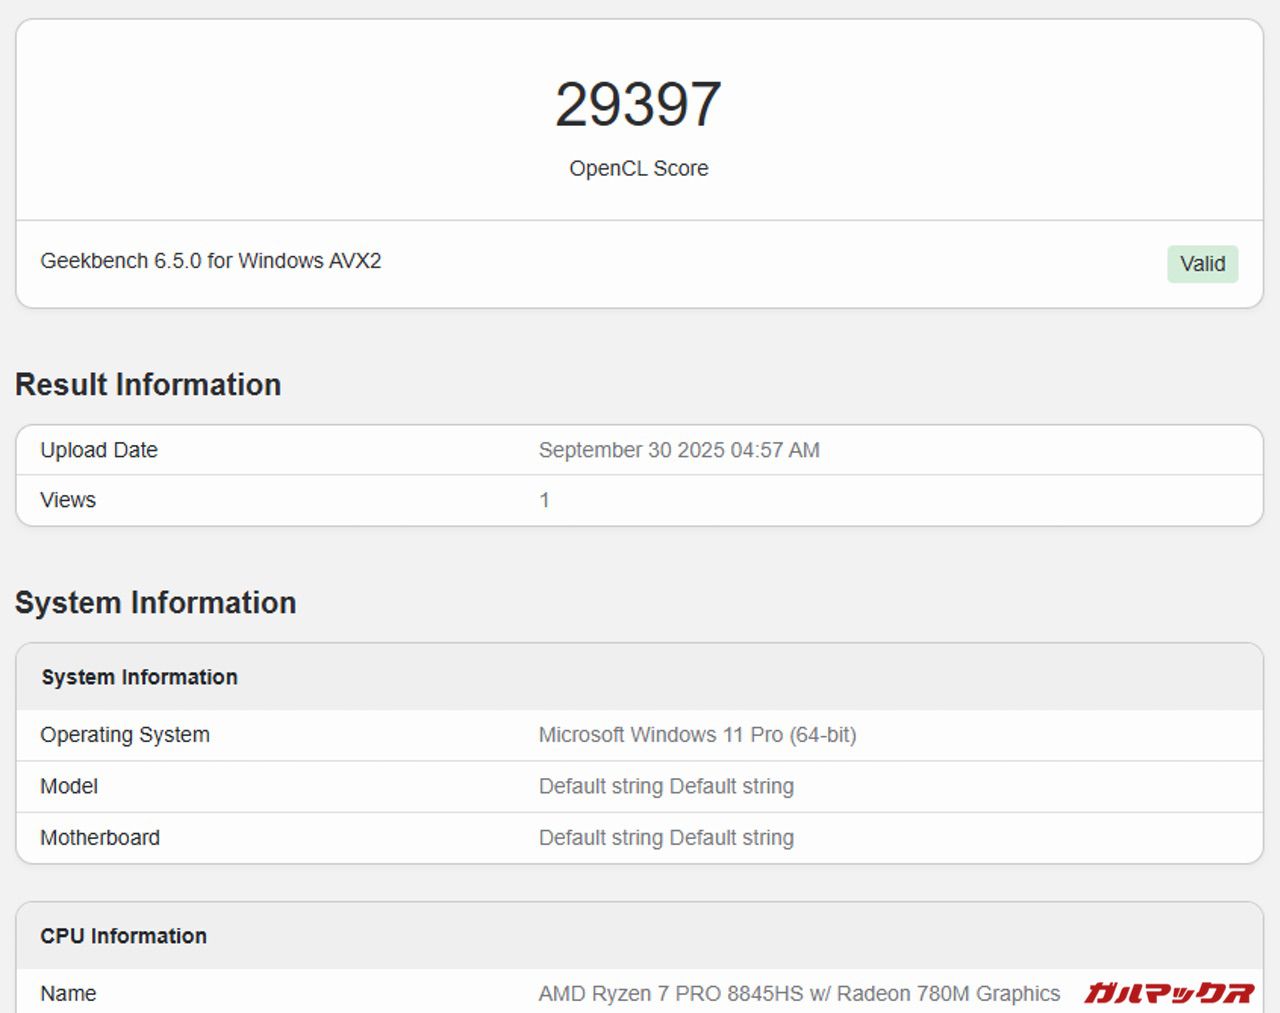Viewport: 1280px width, 1013px height.
Task: Click the large System Information section heading
Action: [155, 603]
